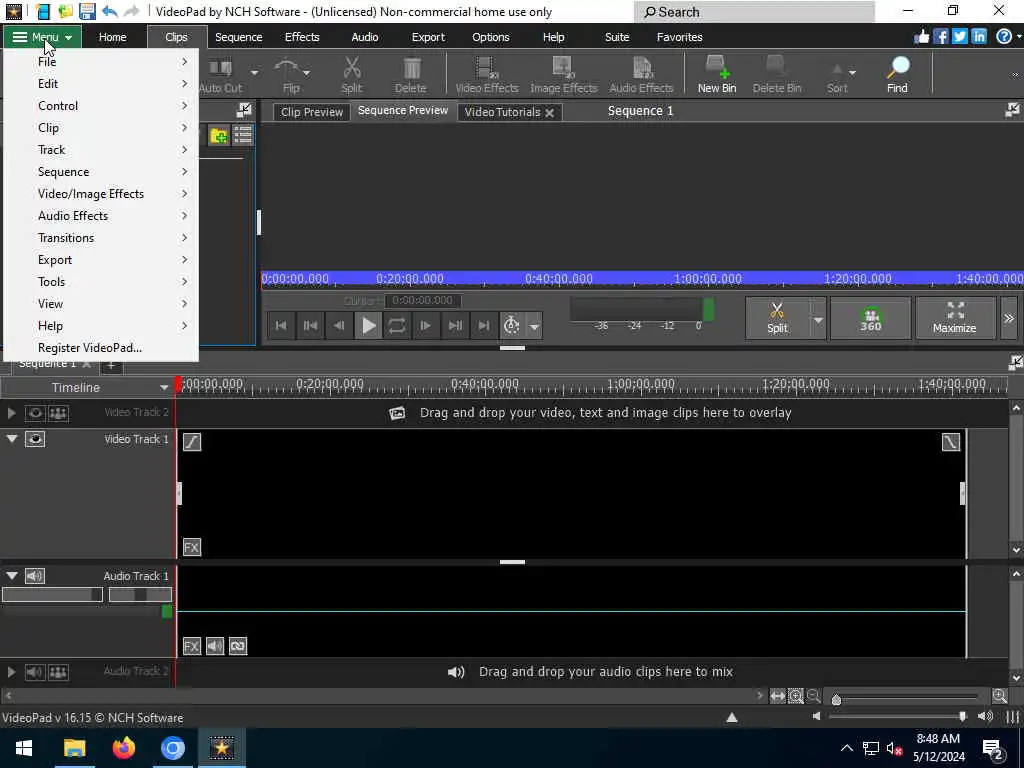The image size is (1024, 768).
Task: Select Register VideoPad... menu entry
Action: (x=101, y=347)
